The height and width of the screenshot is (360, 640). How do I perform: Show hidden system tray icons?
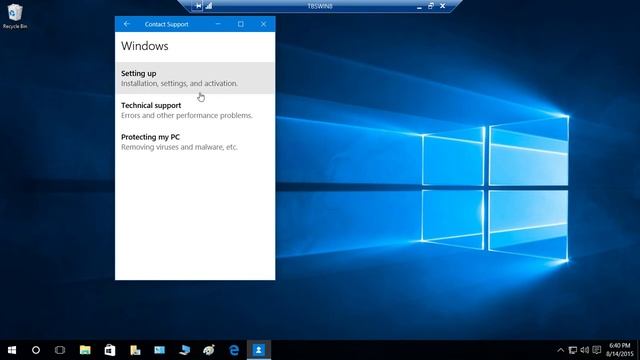(x=561, y=350)
